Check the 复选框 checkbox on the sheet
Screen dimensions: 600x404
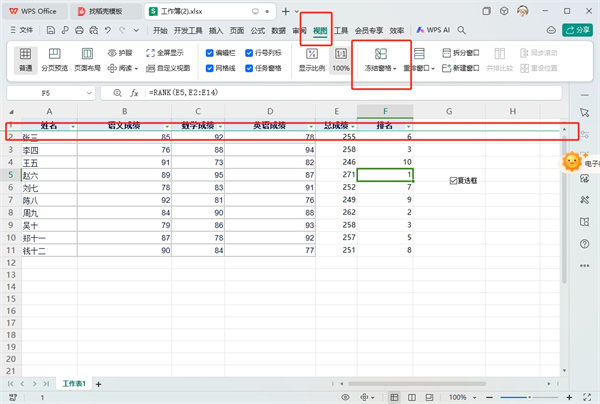coord(453,181)
